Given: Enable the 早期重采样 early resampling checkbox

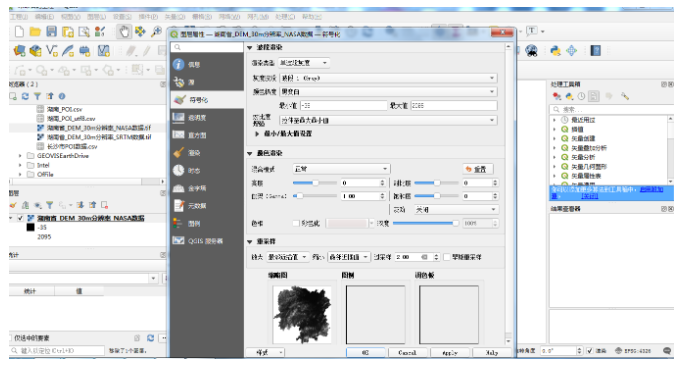Looking at the screenshot, I should coord(447,257).
